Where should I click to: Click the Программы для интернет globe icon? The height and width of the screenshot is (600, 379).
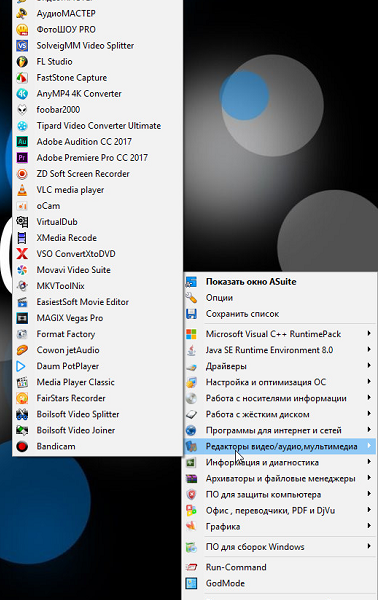tap(191, 430)
